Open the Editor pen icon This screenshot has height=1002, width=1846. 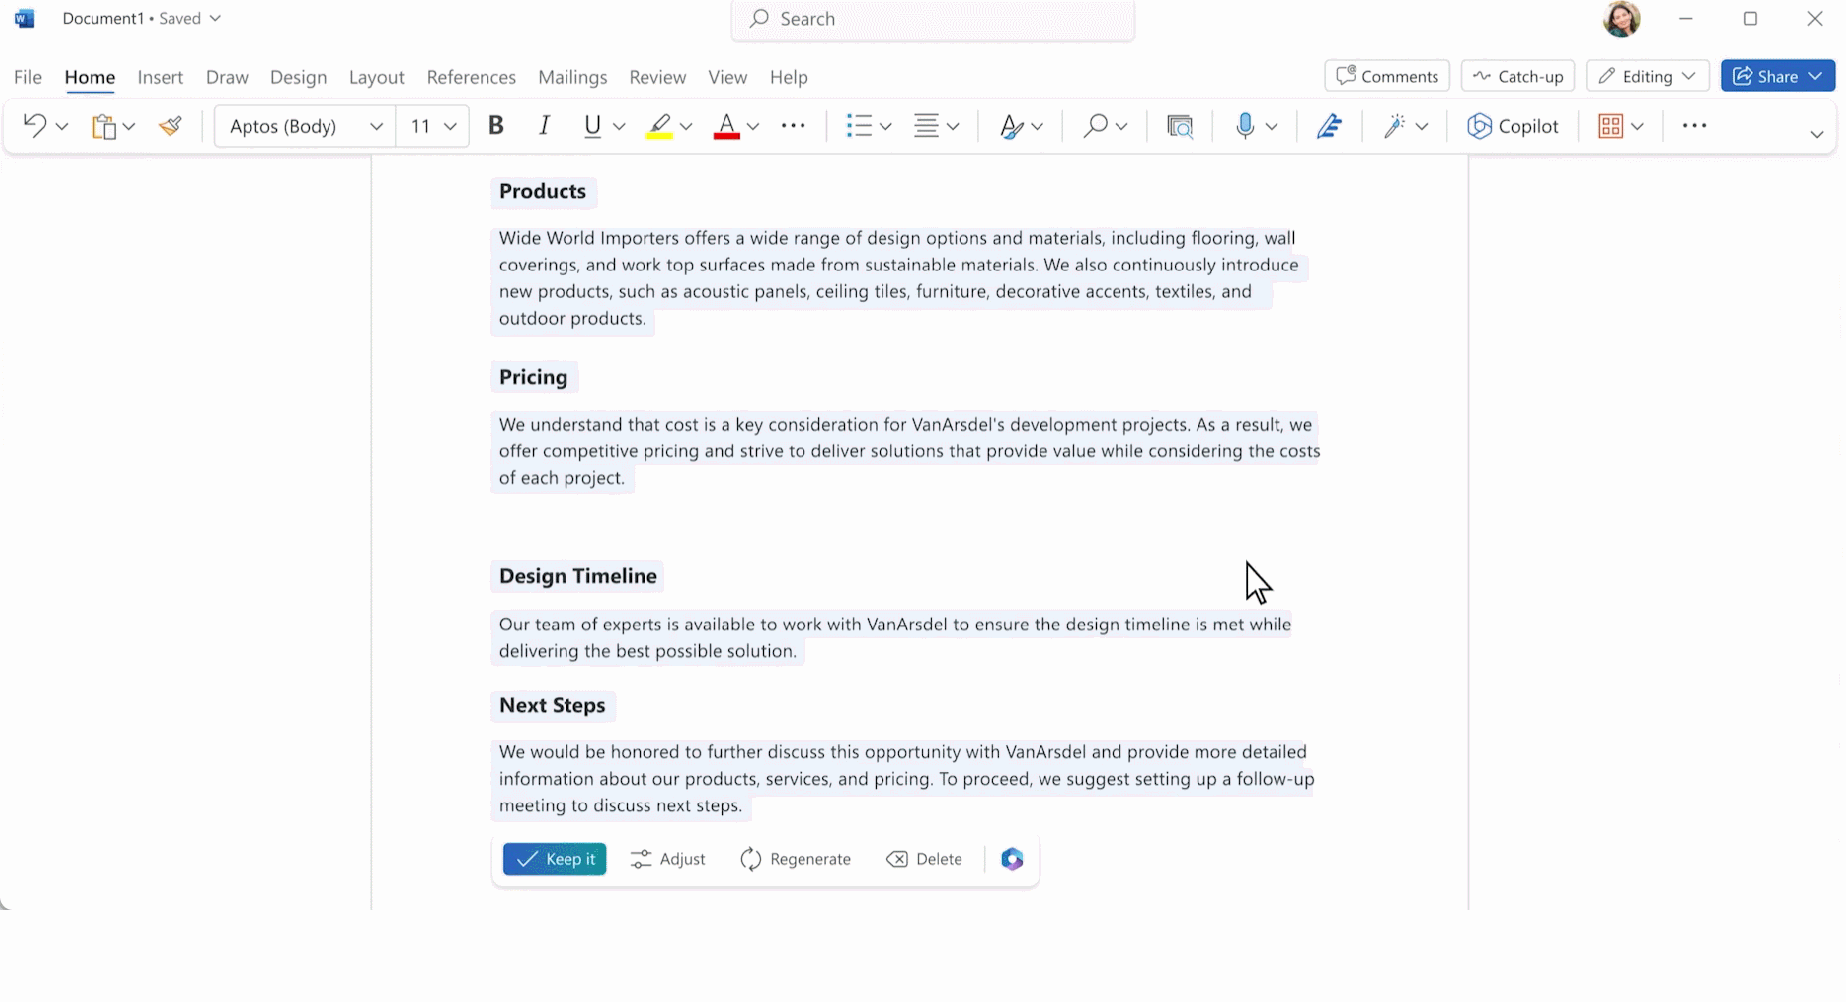tap(1329, 126)
